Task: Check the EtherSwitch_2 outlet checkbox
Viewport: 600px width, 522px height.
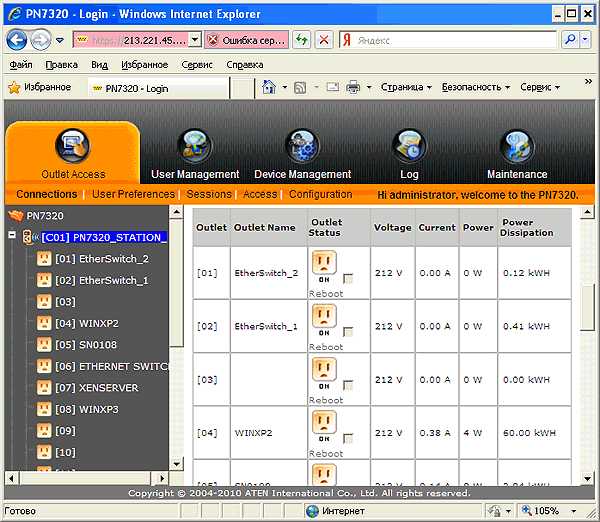Action: [x=347, y=279]
